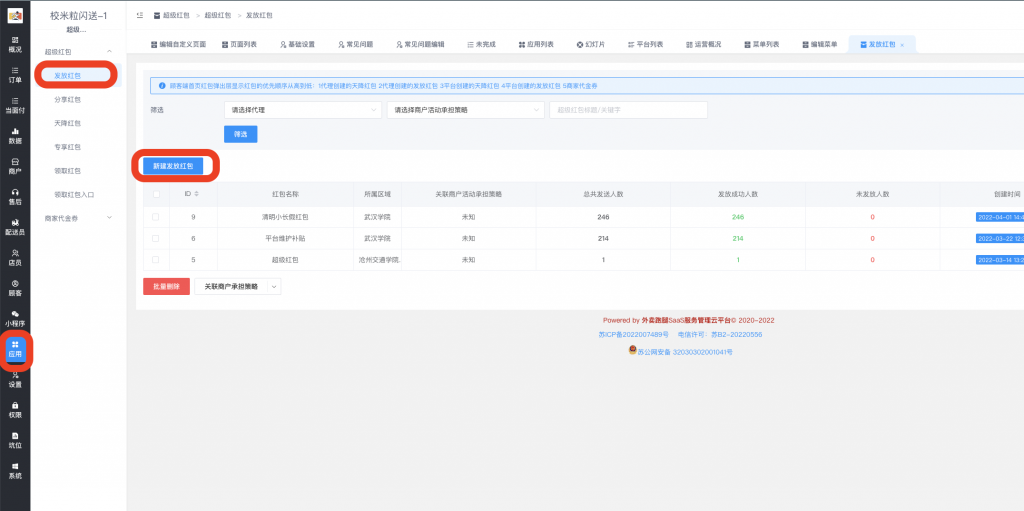Switch to the 未完成 tab
The image size is (1024, 511).
pos(482,44)
